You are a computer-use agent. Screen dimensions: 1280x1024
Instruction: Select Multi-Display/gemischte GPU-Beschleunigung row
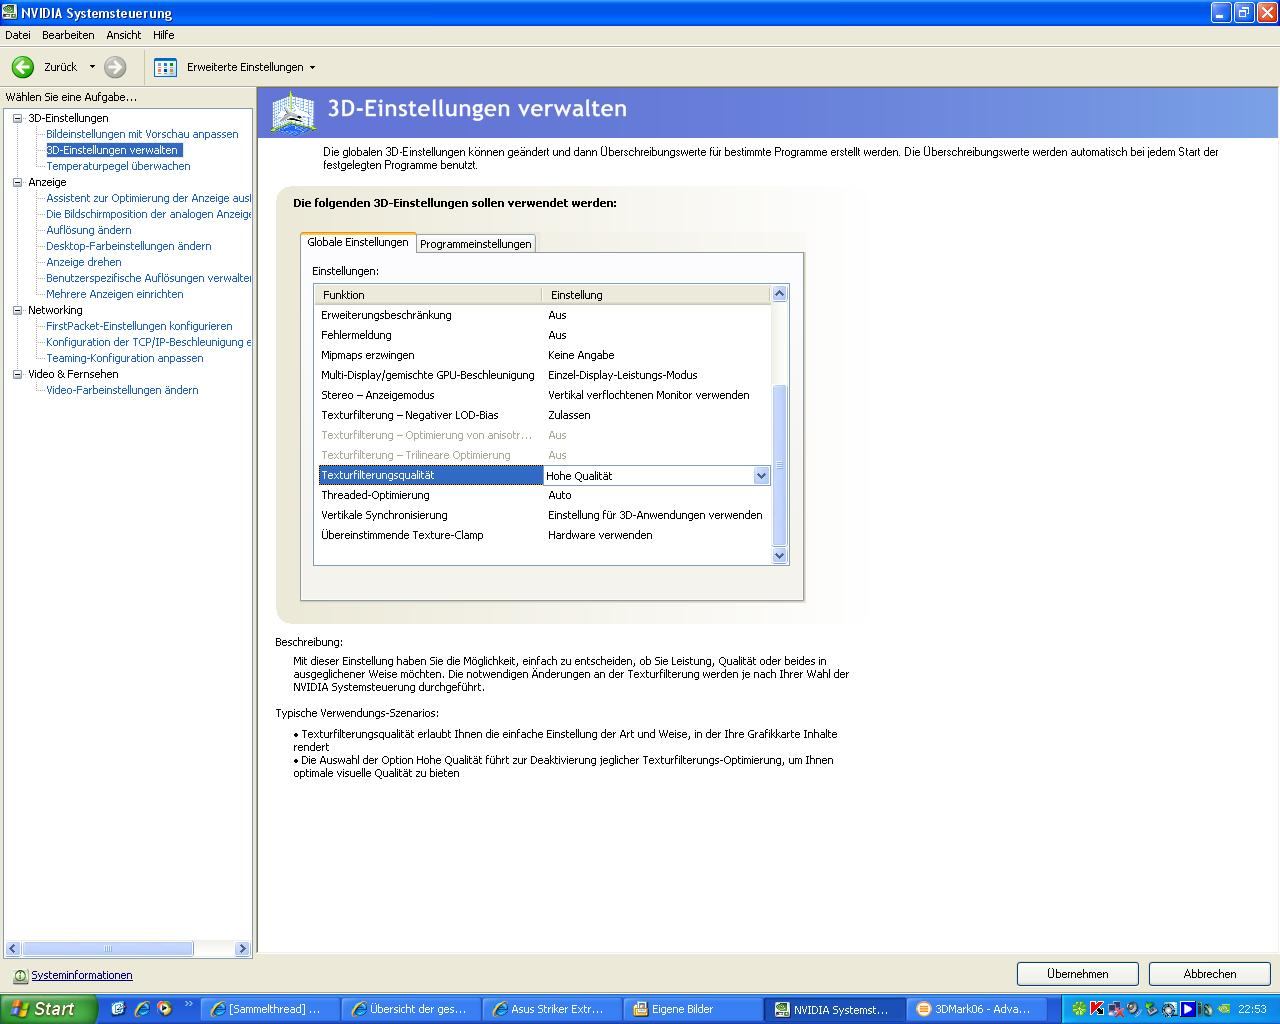point(543,375)
